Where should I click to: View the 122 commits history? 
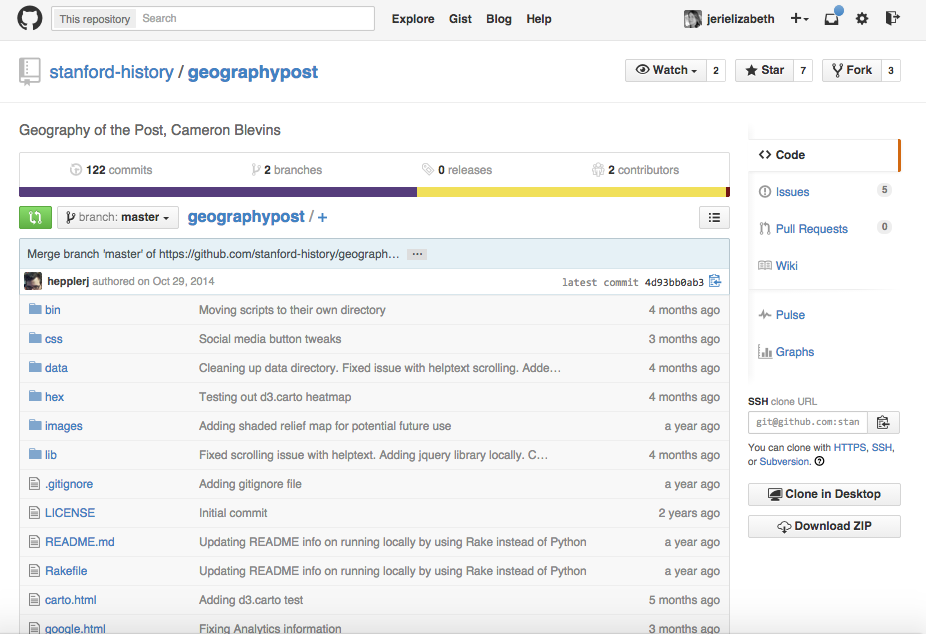click(x=111, y=170)
